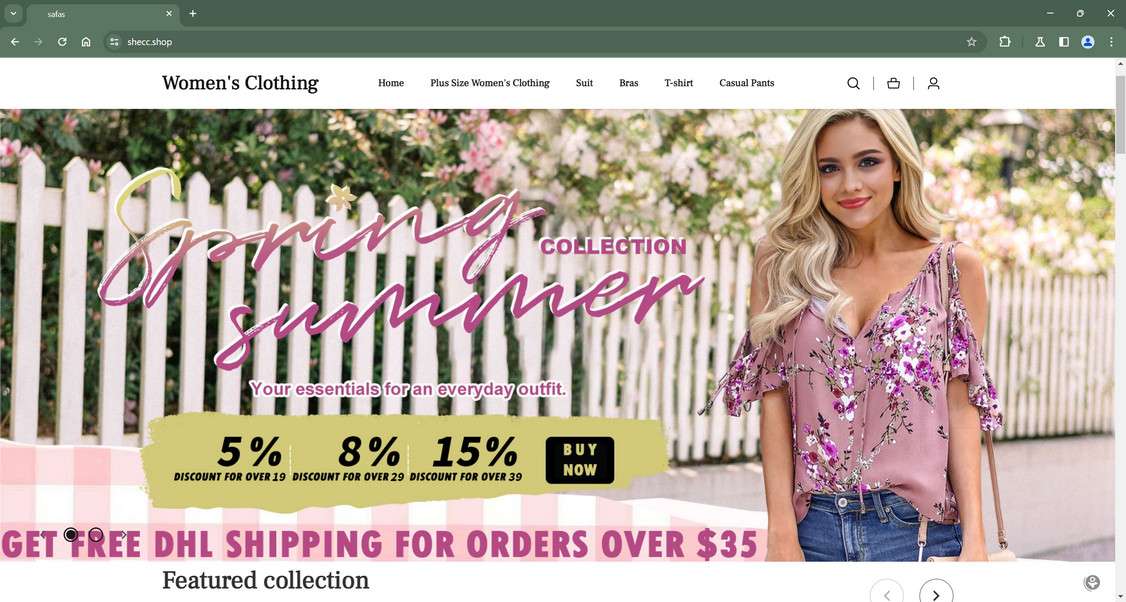Advance banner with small right arrow

124,534
